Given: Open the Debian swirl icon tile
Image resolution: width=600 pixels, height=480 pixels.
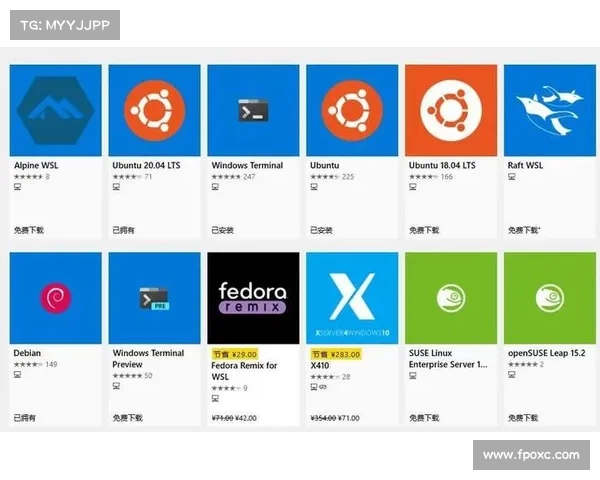Looking at the screenshot, I should (x=55, y=298).
